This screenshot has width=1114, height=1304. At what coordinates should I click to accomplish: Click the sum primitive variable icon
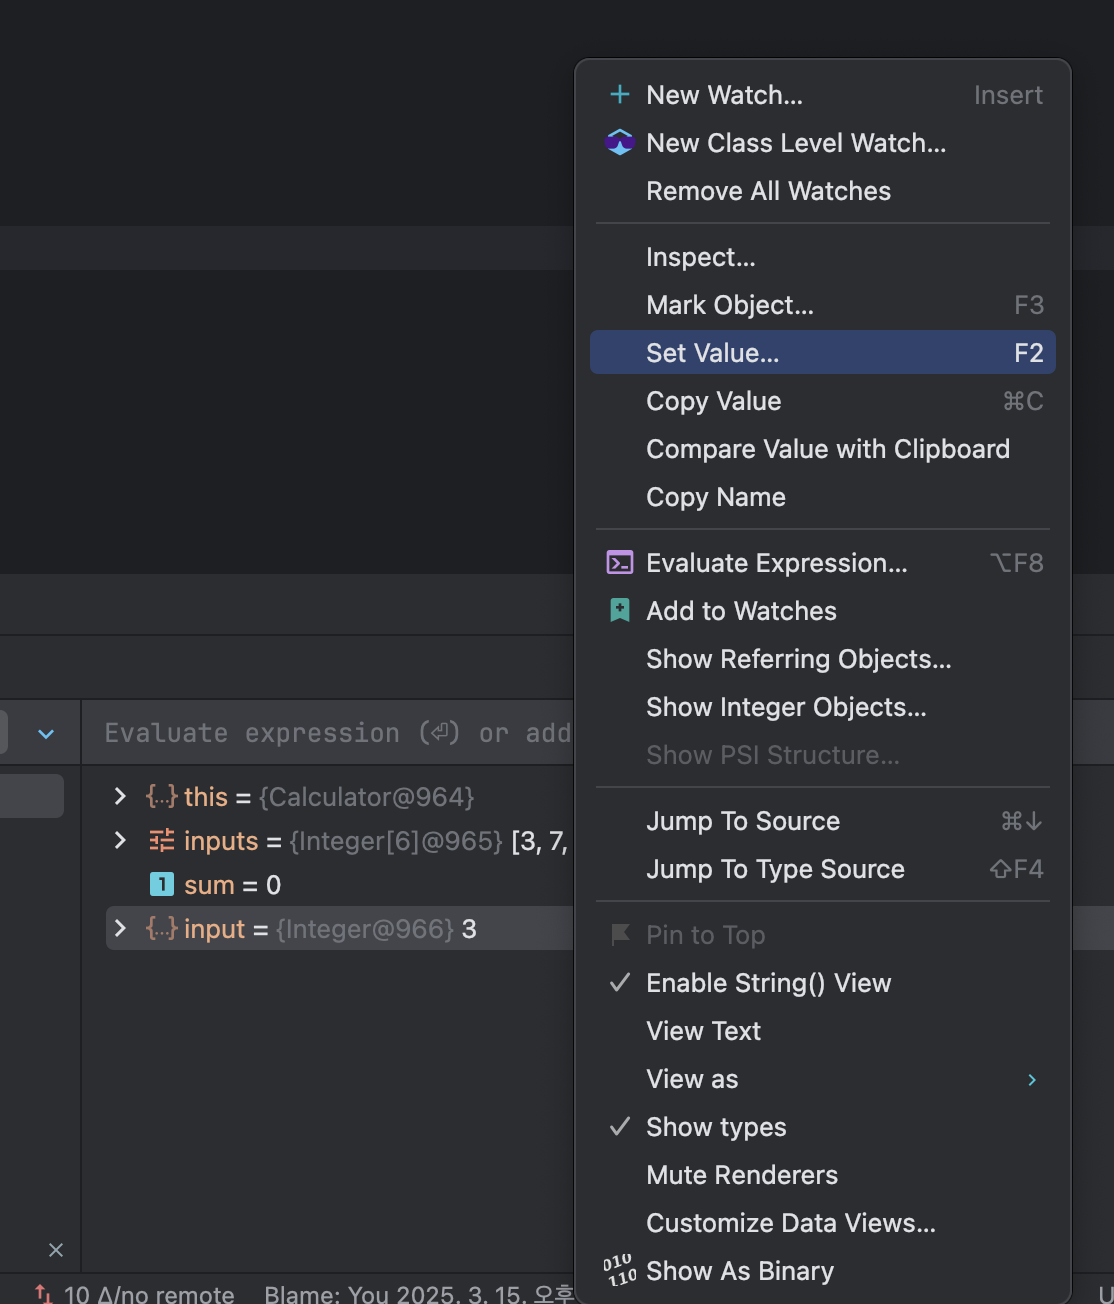pyautogui.click(x=162, y=885)
